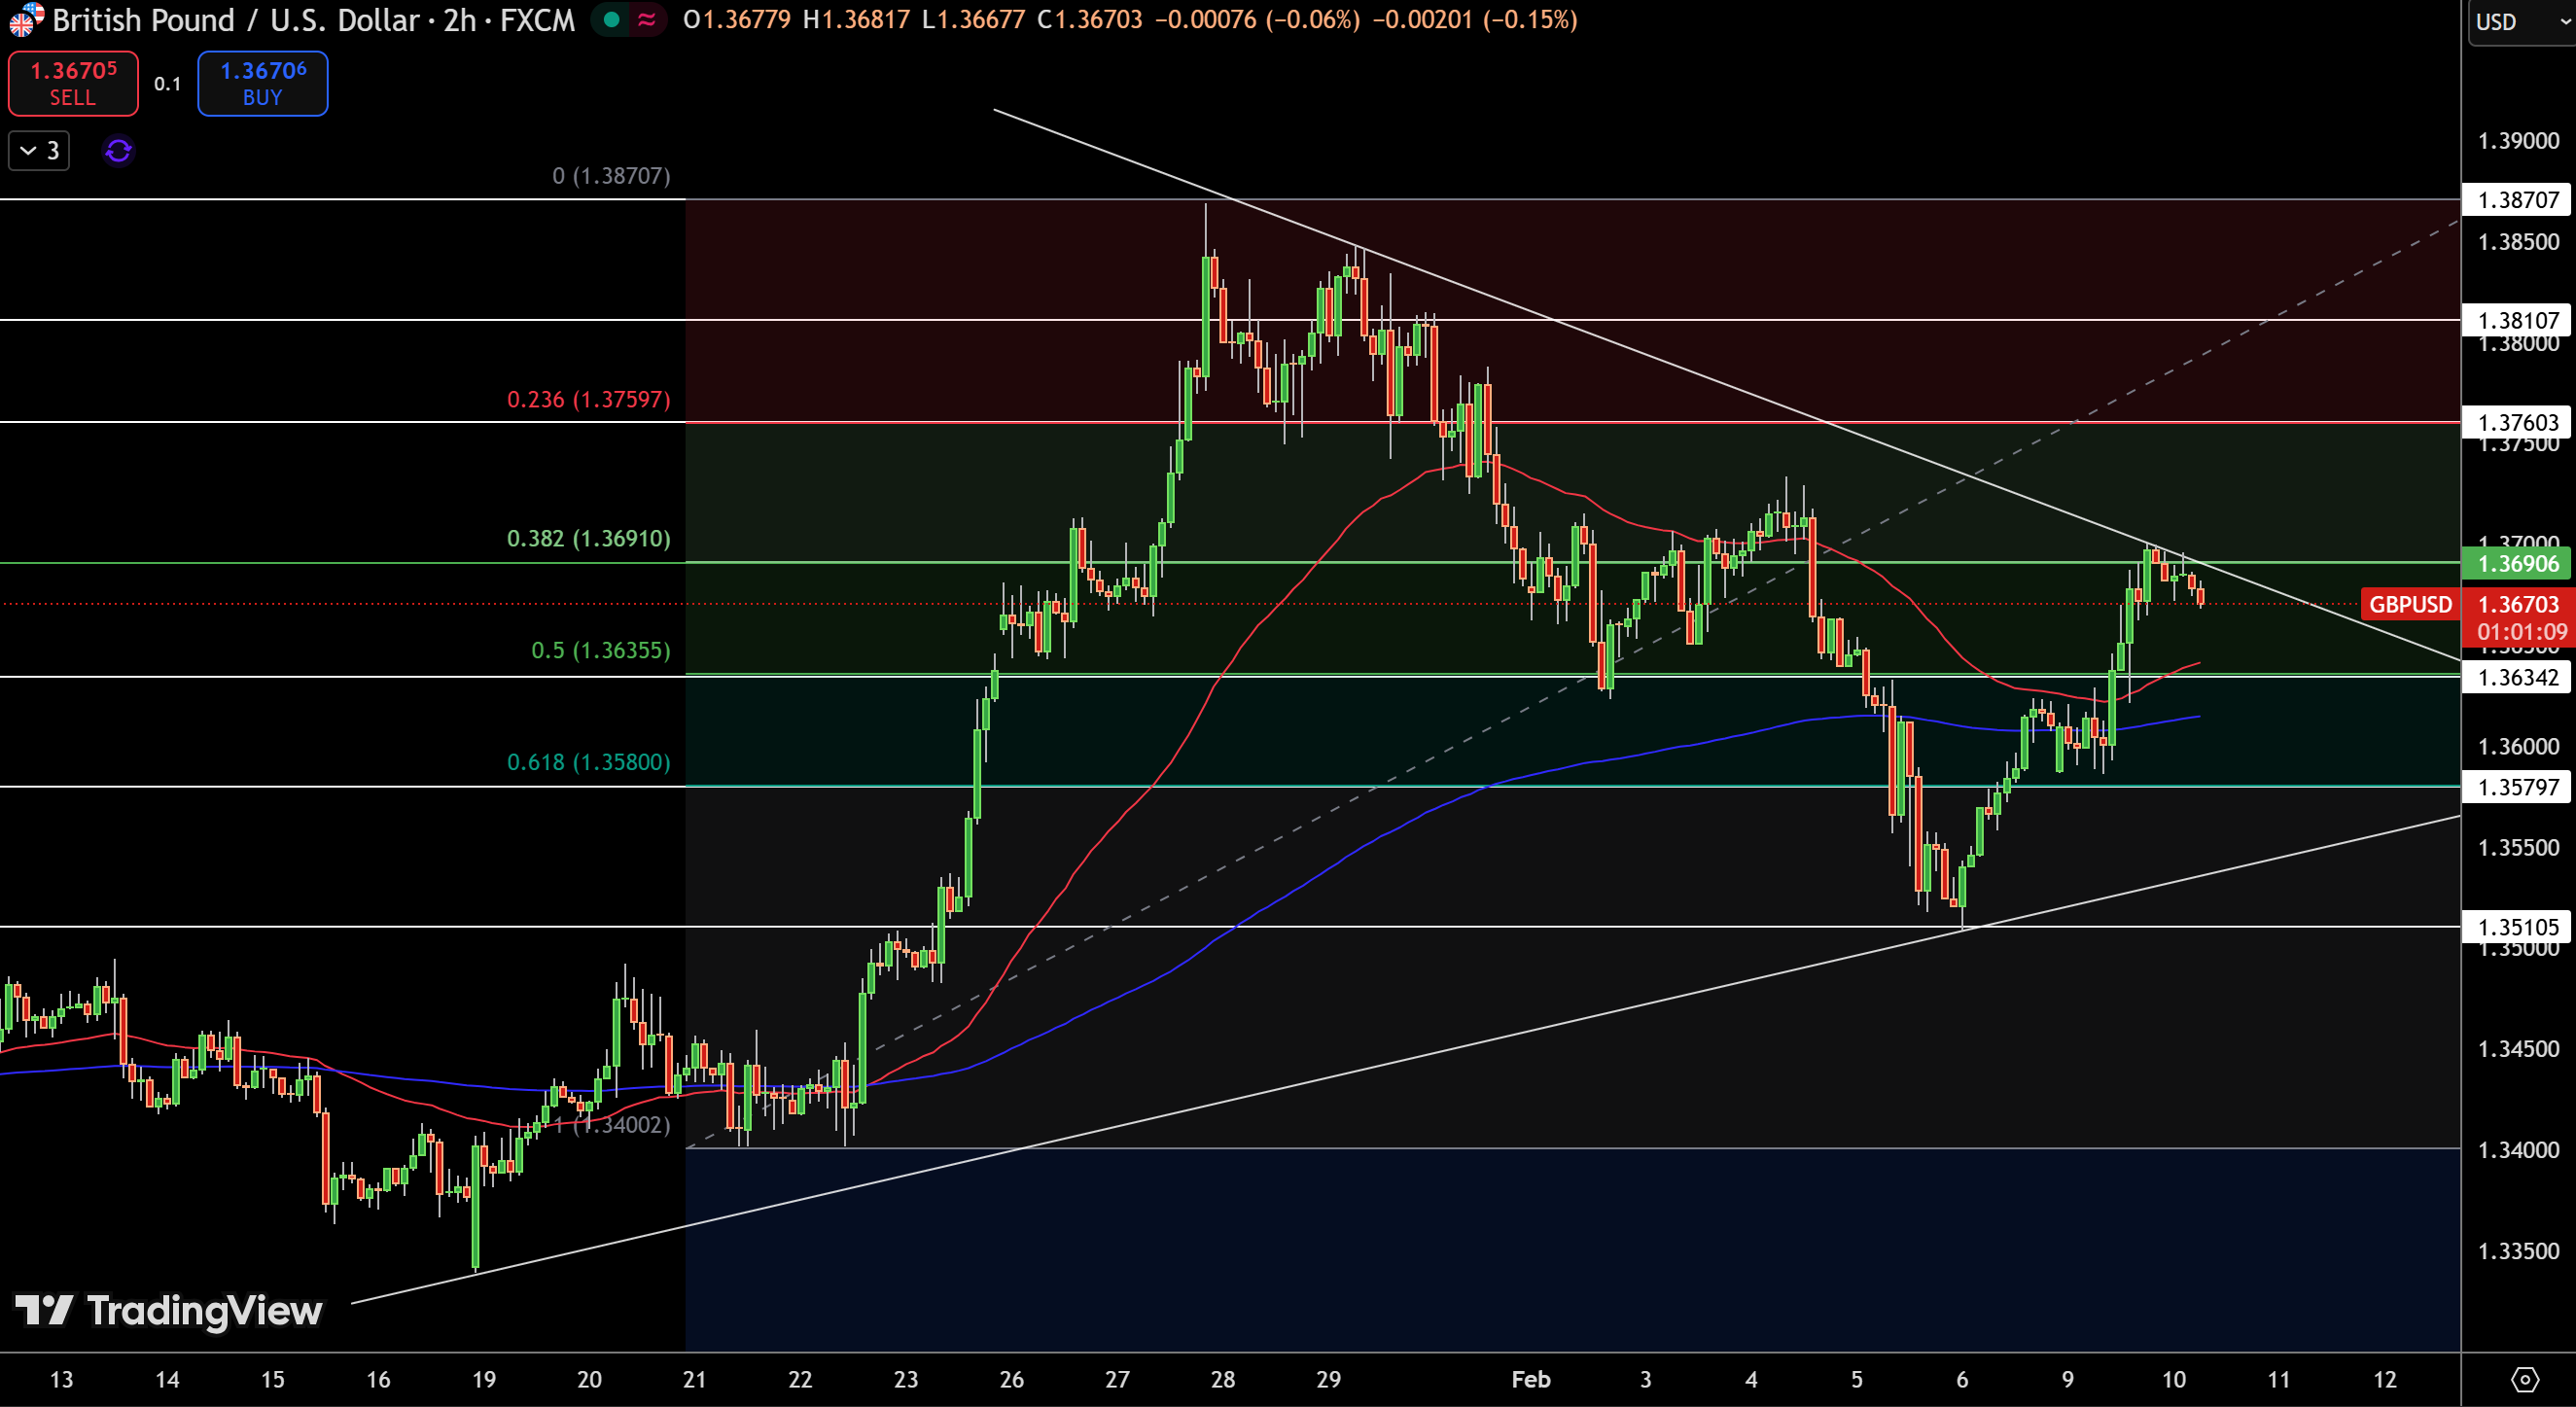
Task: Click the FXCM source text in title
Action: click(x=538, y=20)
